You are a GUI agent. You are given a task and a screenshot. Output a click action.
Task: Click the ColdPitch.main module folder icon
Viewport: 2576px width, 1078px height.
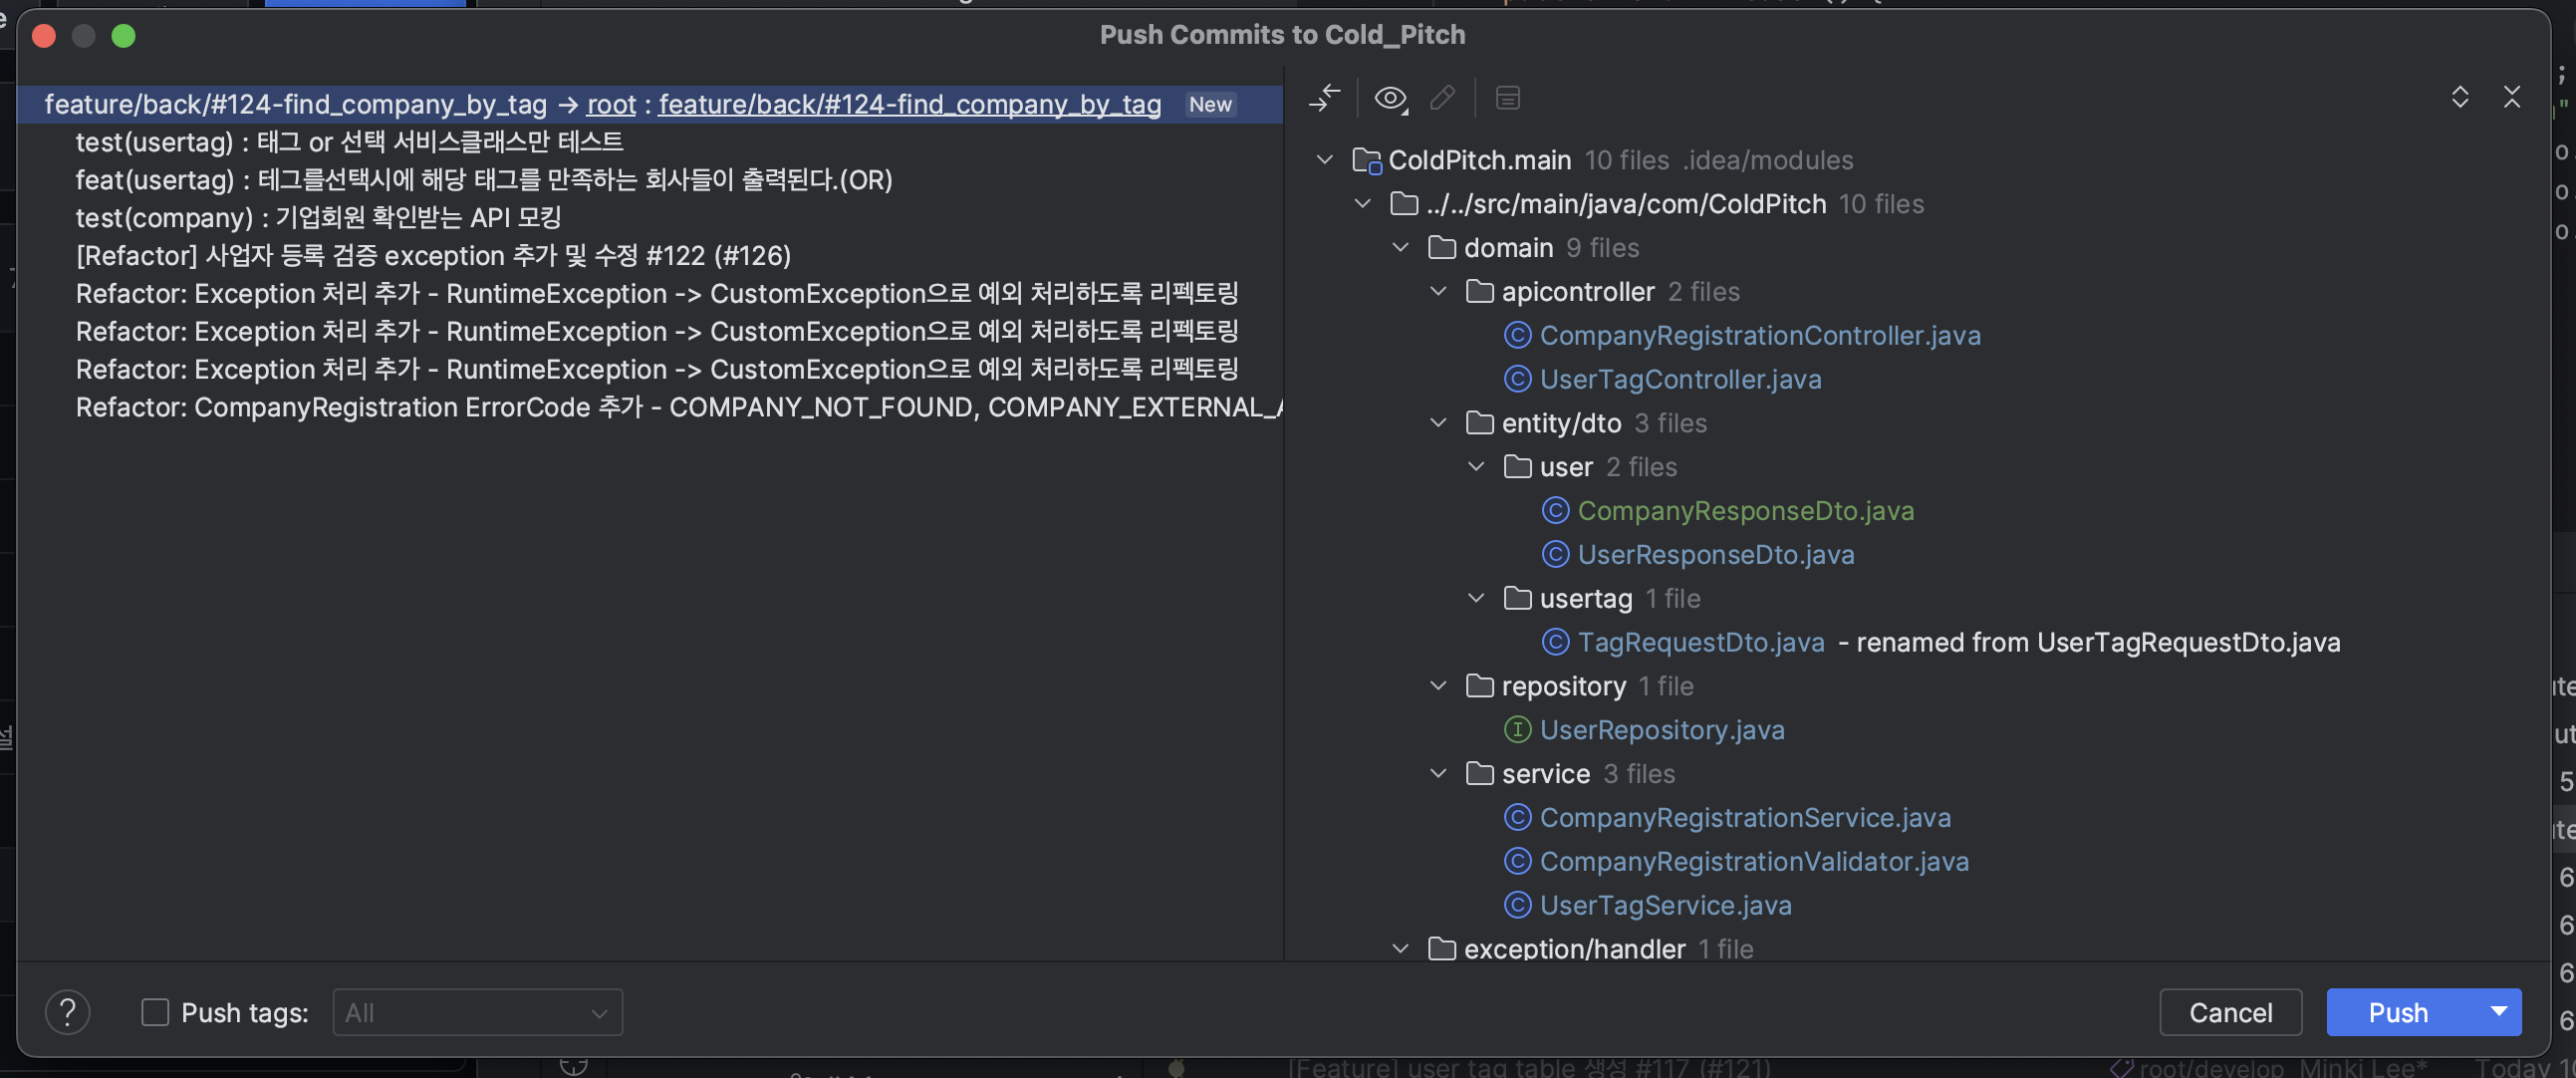1366,160
